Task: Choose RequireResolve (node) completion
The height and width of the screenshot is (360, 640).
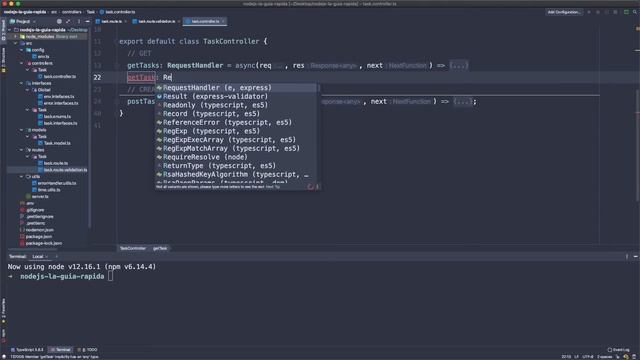Action: point(236,157)
